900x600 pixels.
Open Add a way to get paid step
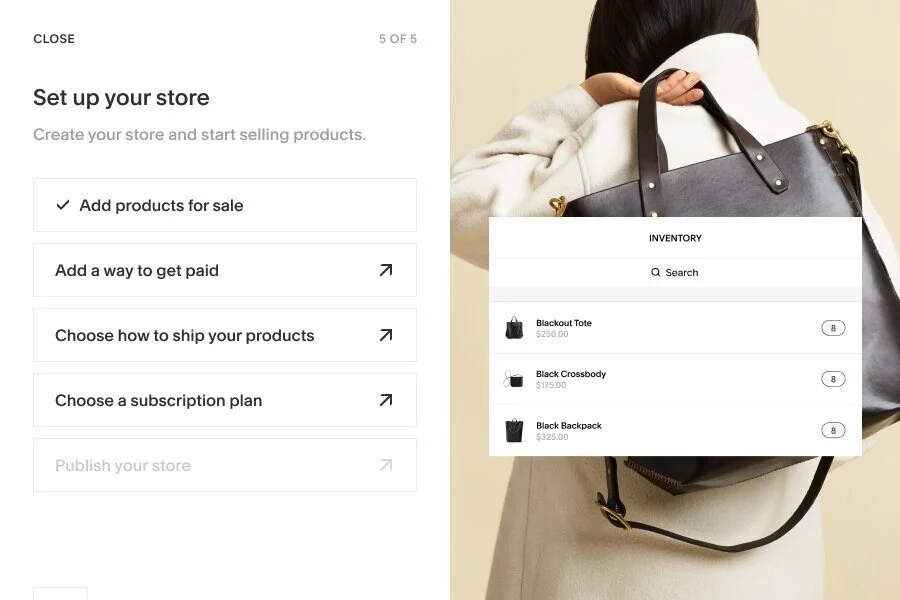coord(225,270)
